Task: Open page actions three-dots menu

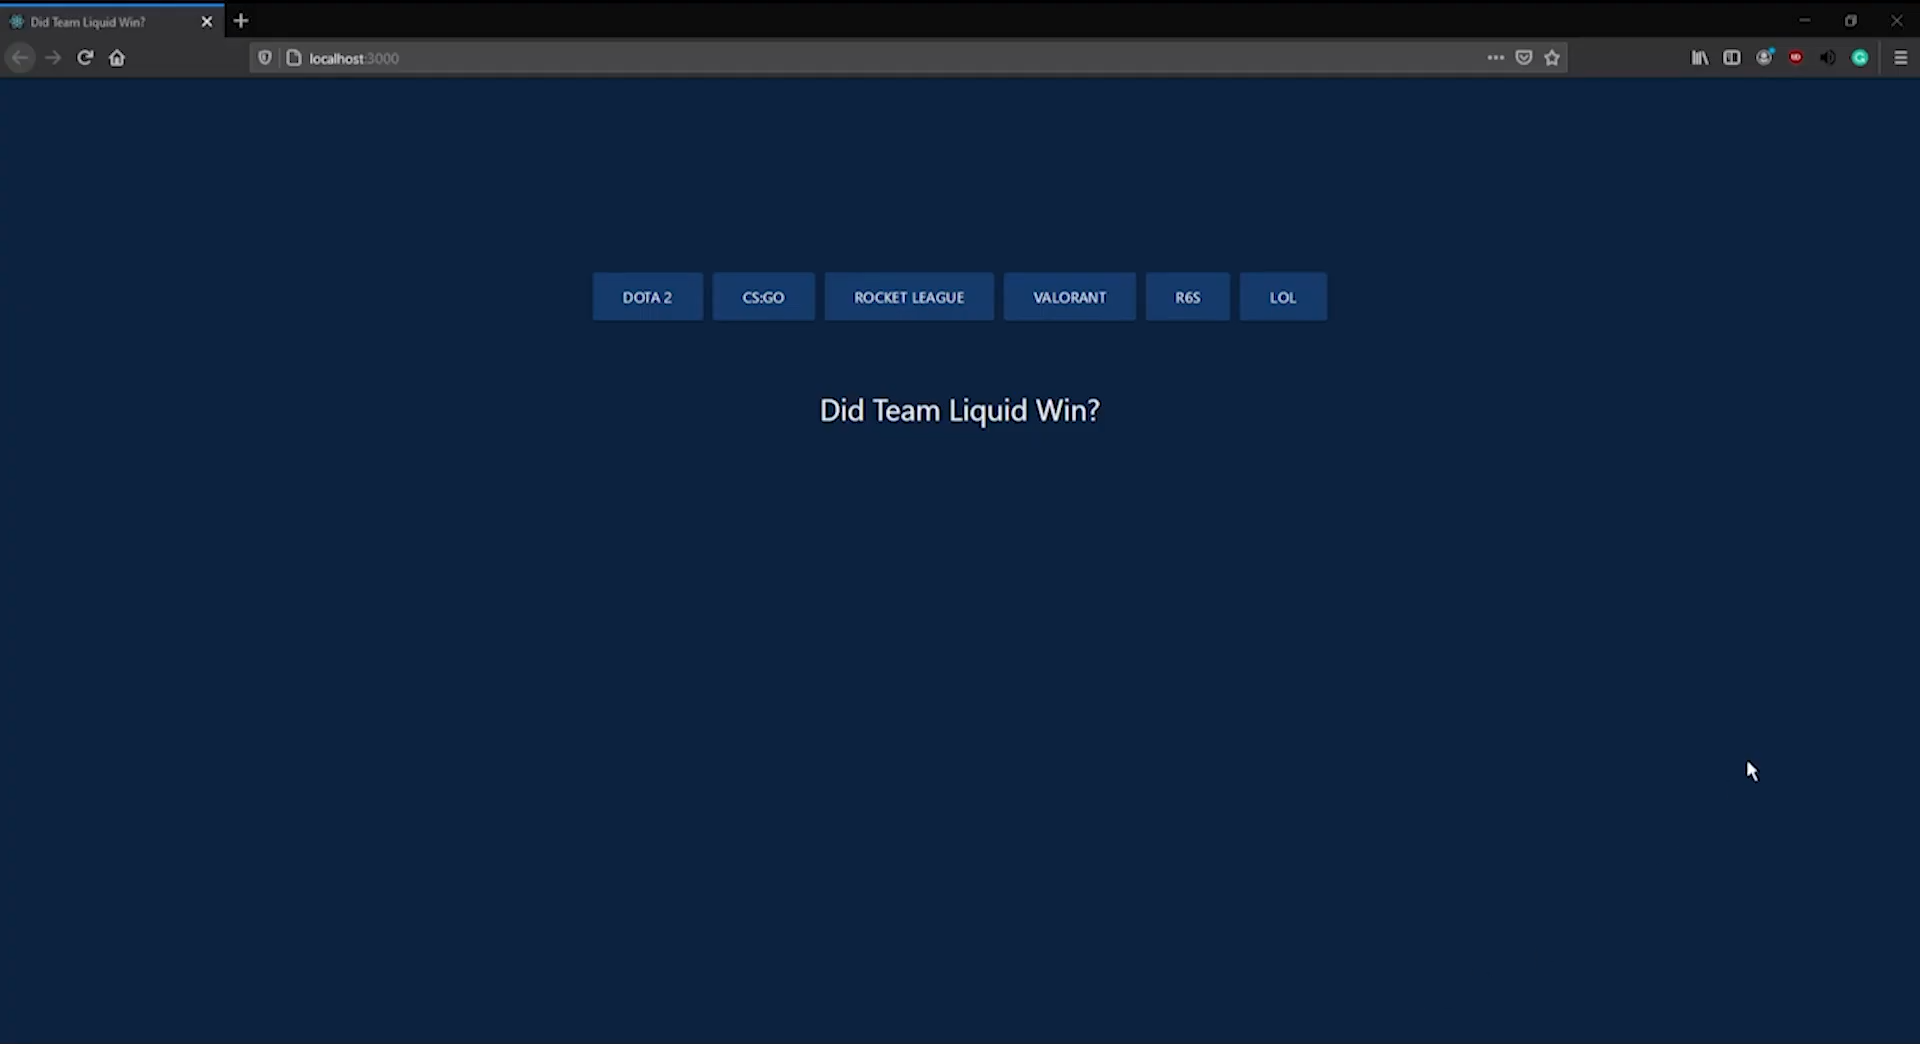Action: 1495,58
